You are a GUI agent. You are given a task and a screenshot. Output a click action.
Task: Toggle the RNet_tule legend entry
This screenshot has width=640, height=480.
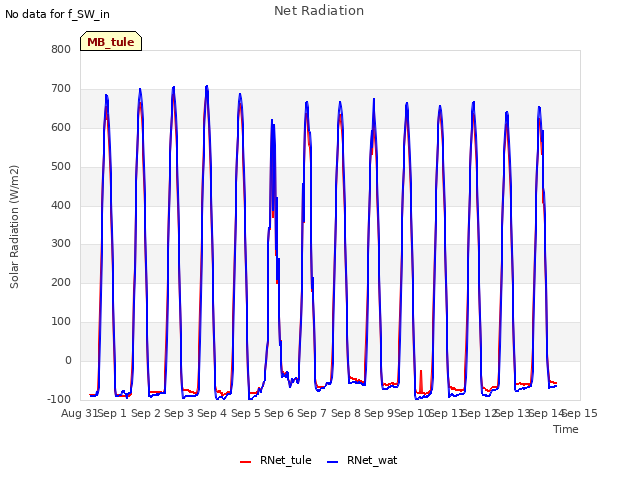(276, 460)
